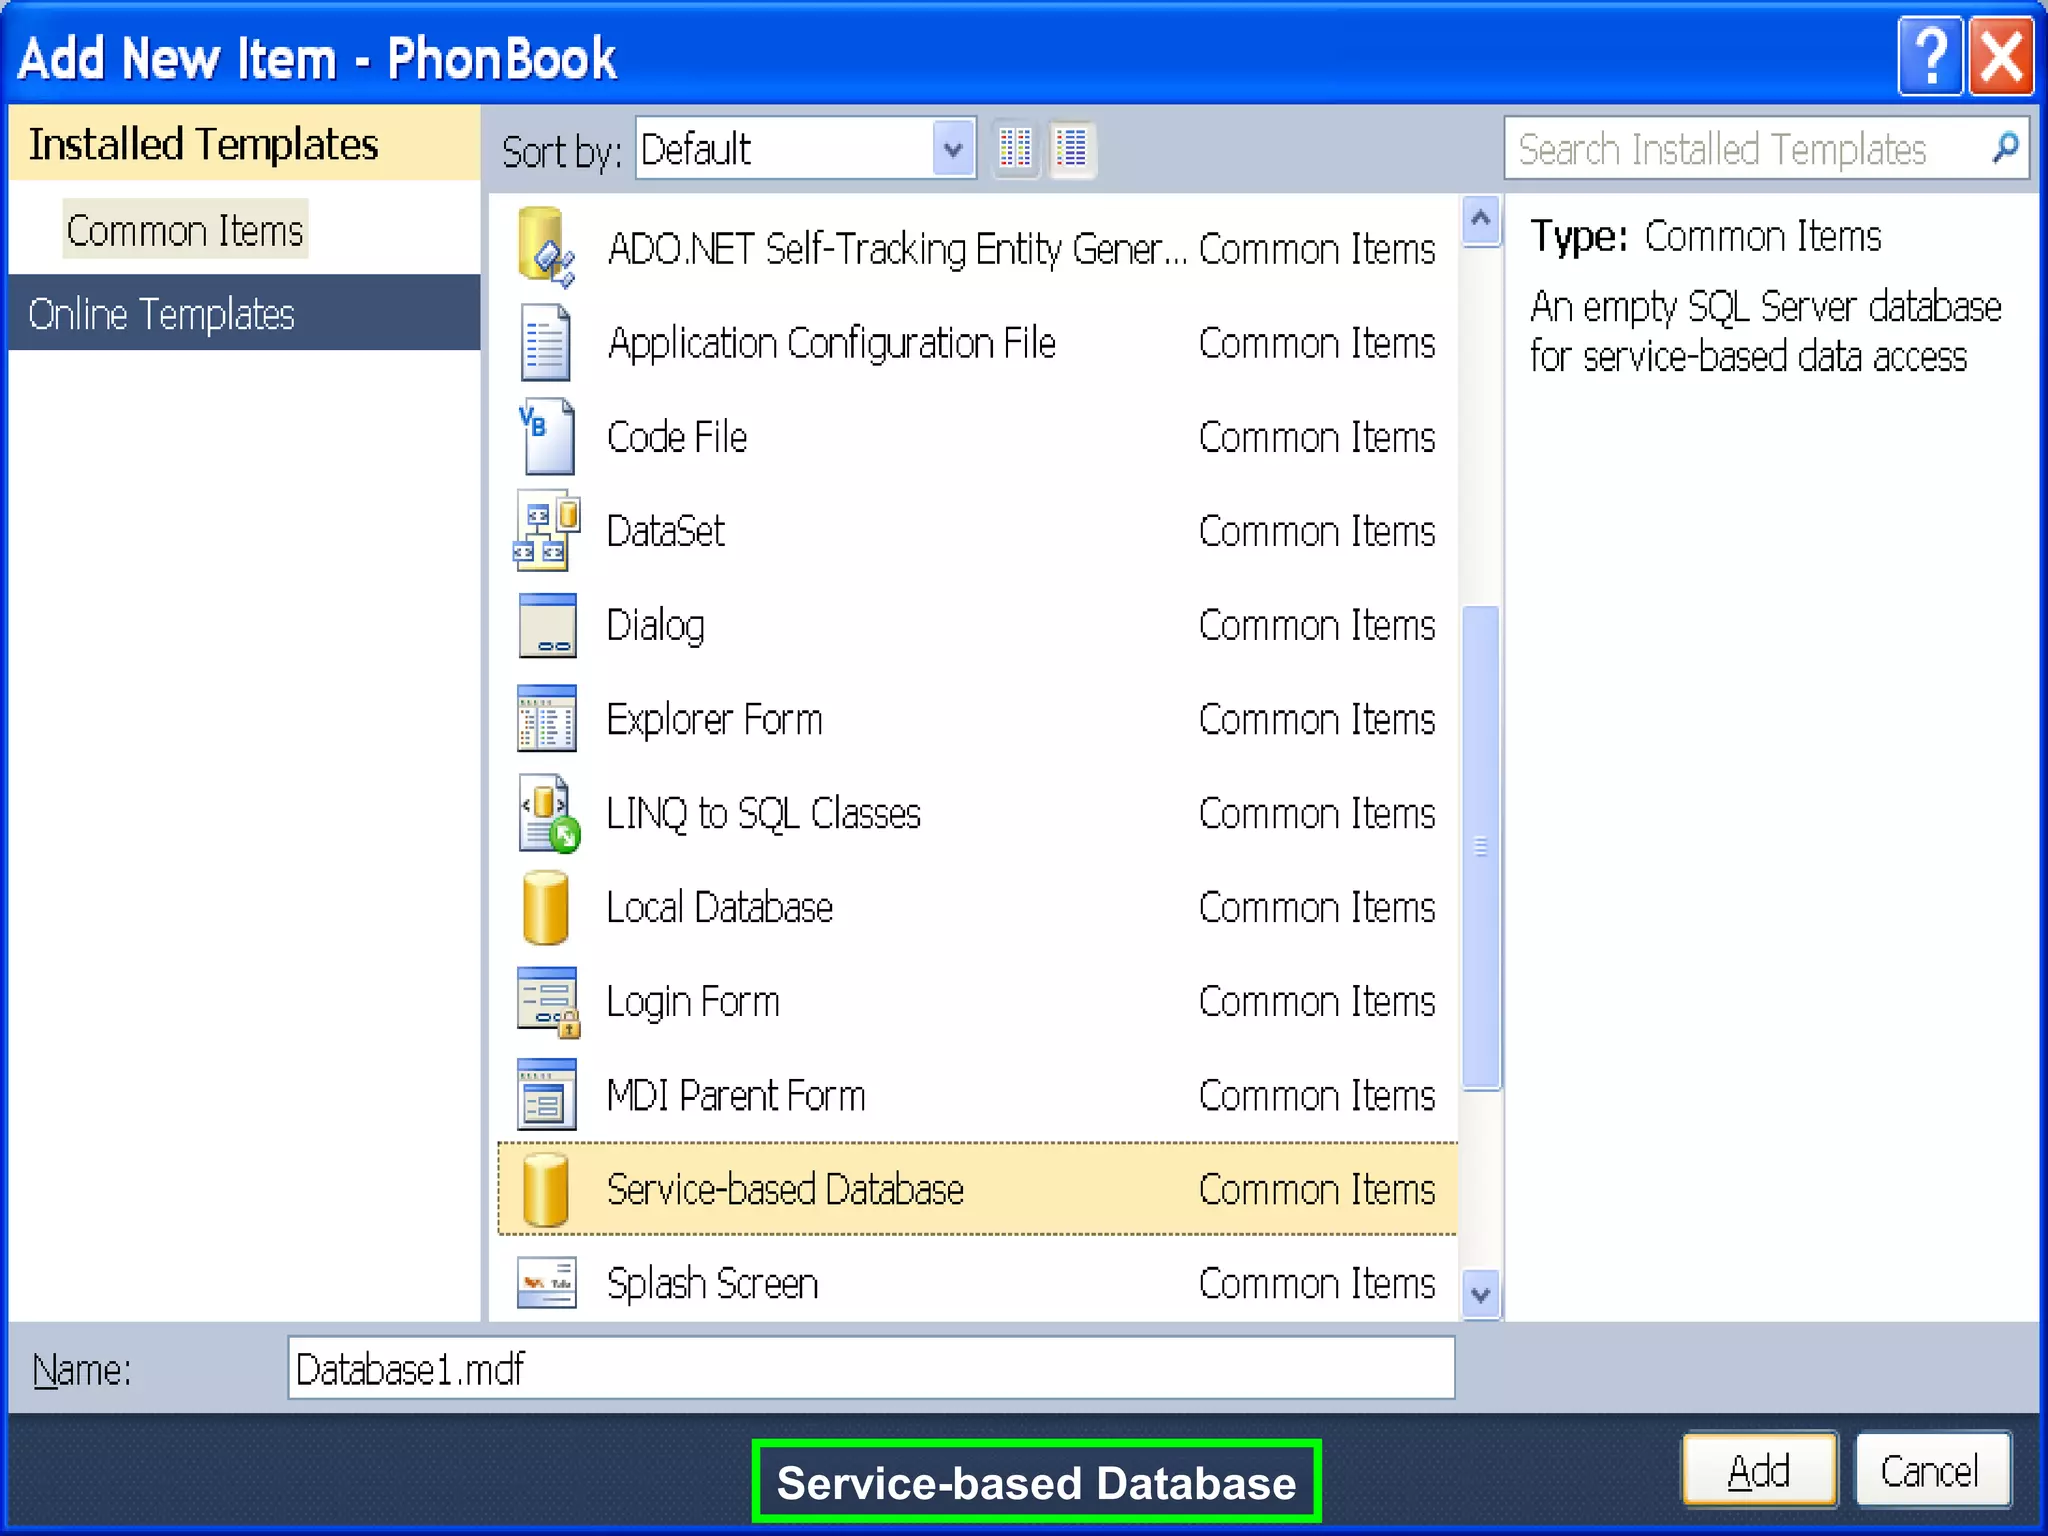
Task: Click the Login Form template icon
Action: [x=546, y=1001]
